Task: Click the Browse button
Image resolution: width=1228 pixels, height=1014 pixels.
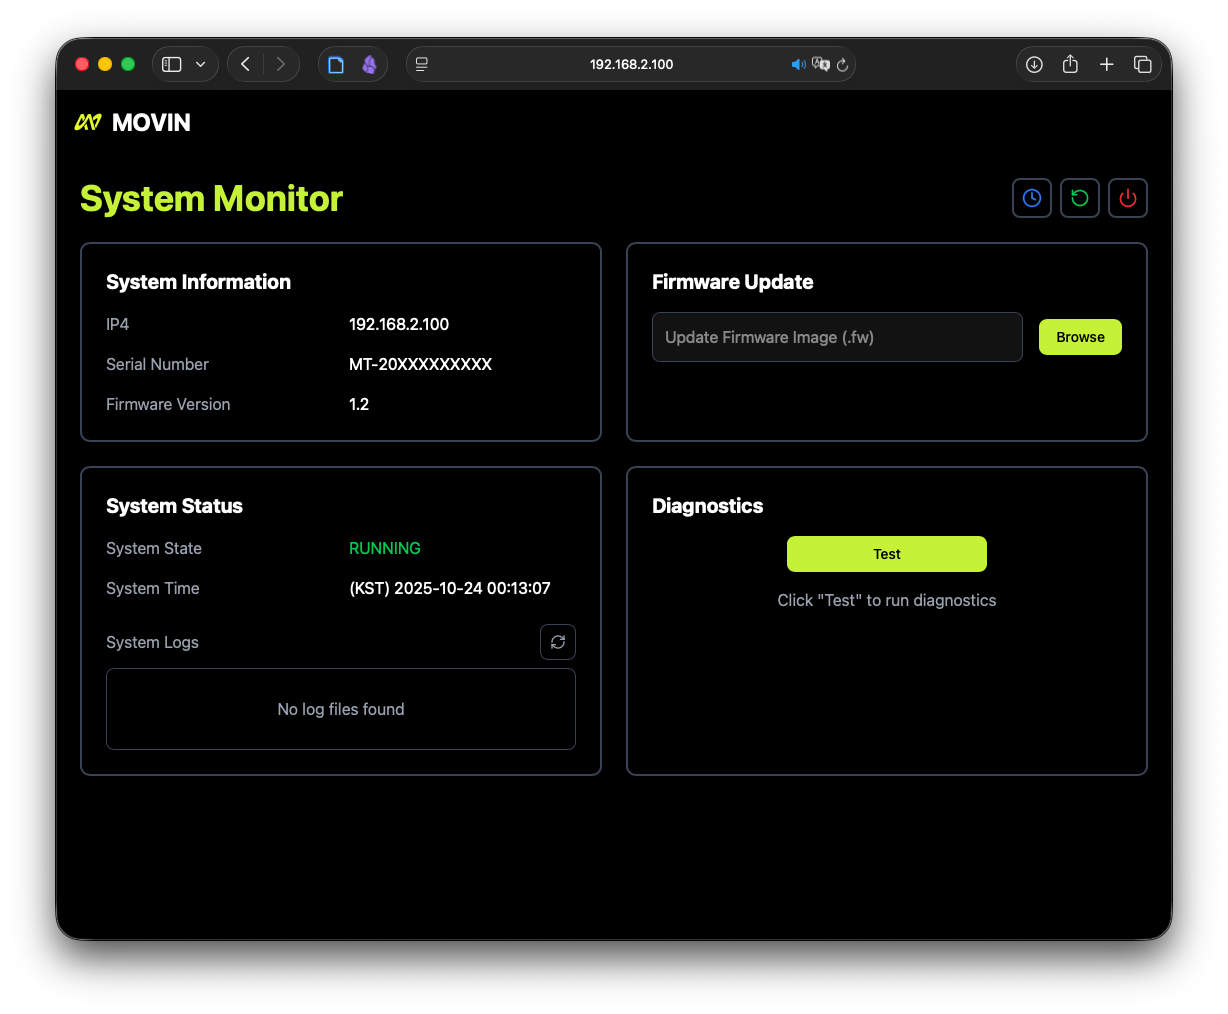Action: [x=1080, y=337]
